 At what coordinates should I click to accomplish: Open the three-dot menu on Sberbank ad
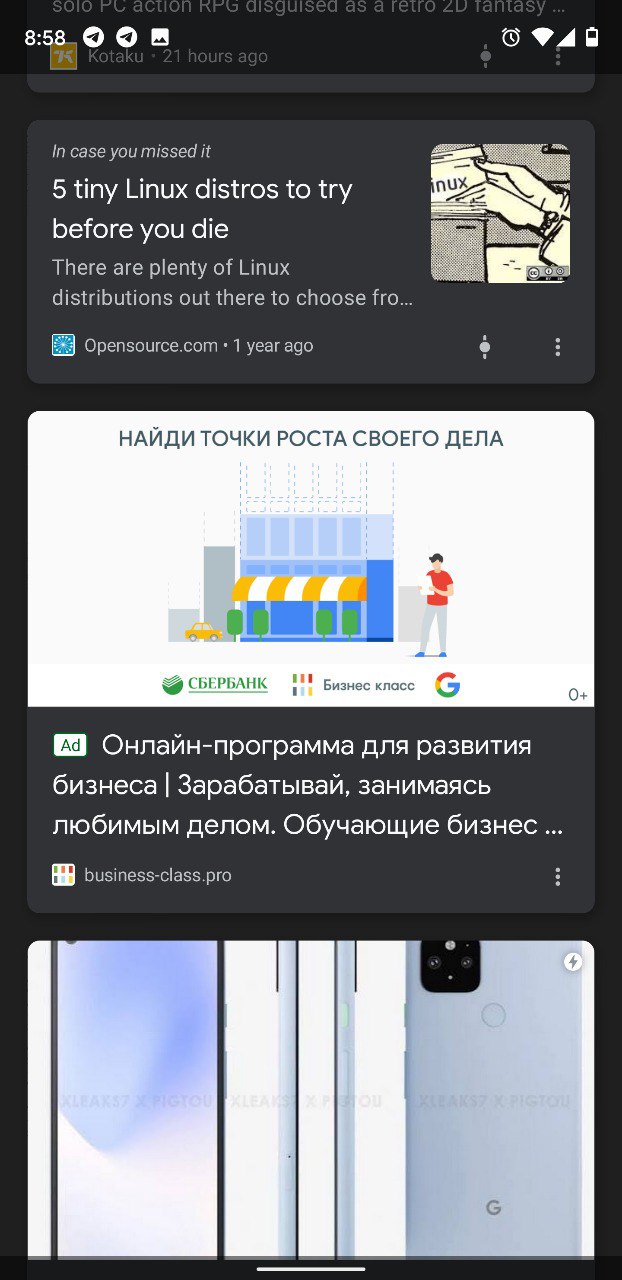[x=557, y=876]
